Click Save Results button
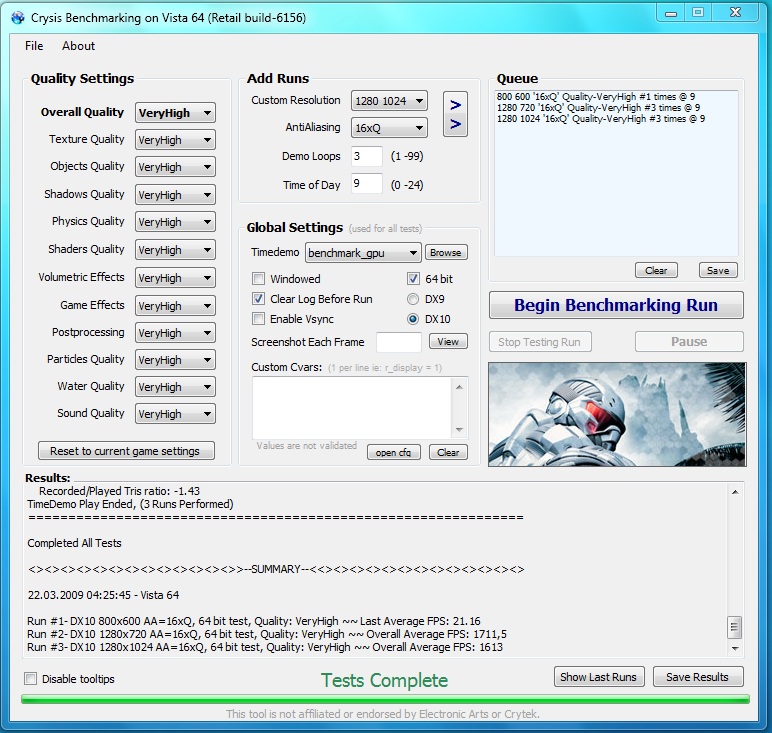This screenshot has height=733, width=772. tap(698, 677)
